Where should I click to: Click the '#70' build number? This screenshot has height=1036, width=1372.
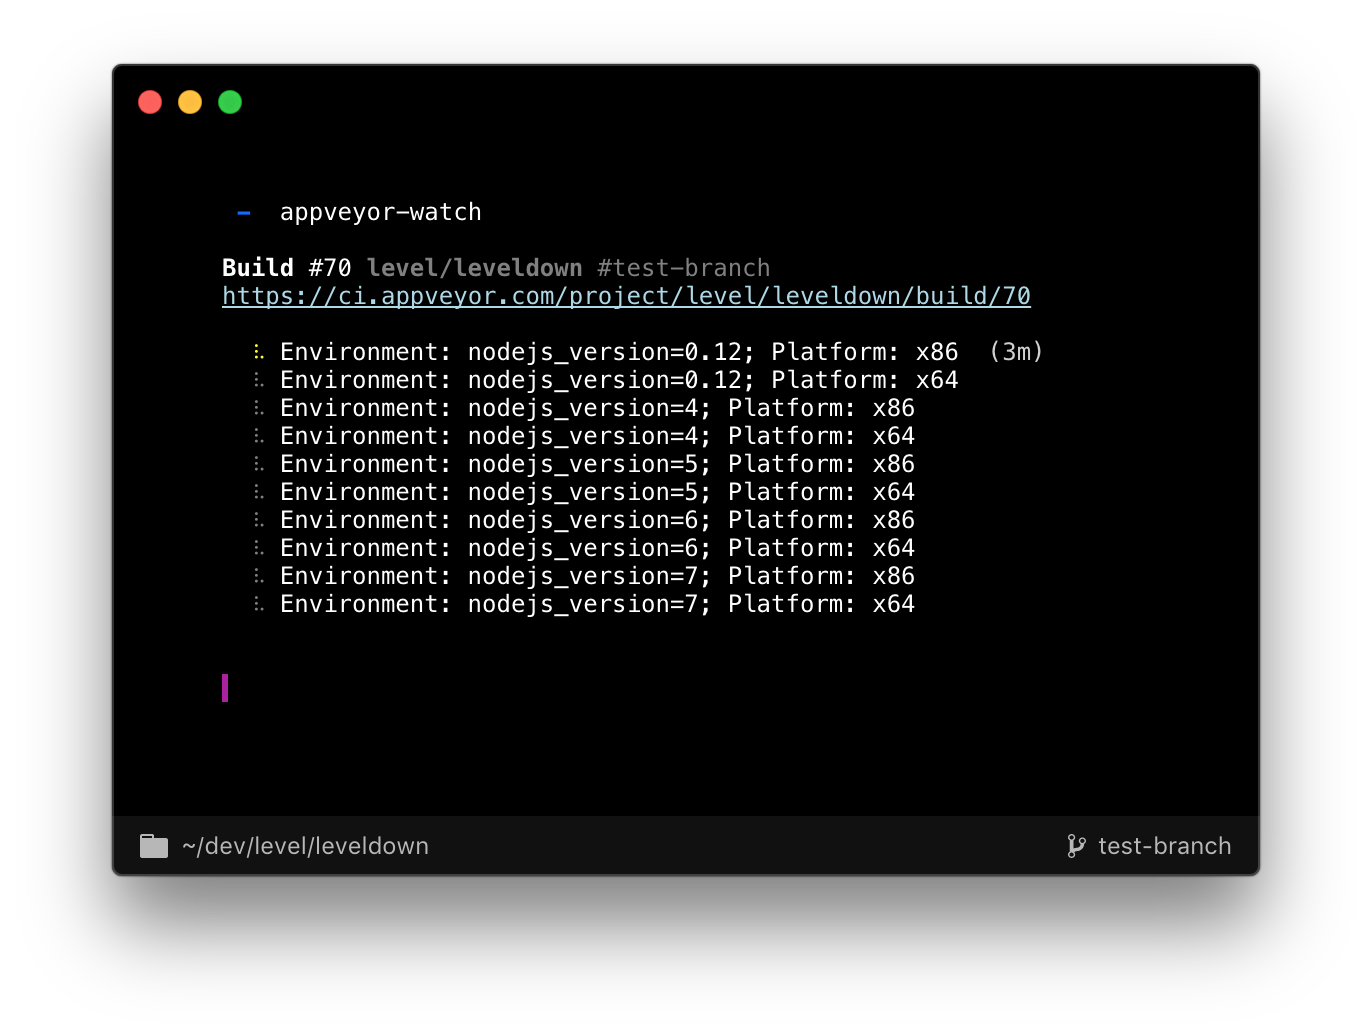point(330,268)
